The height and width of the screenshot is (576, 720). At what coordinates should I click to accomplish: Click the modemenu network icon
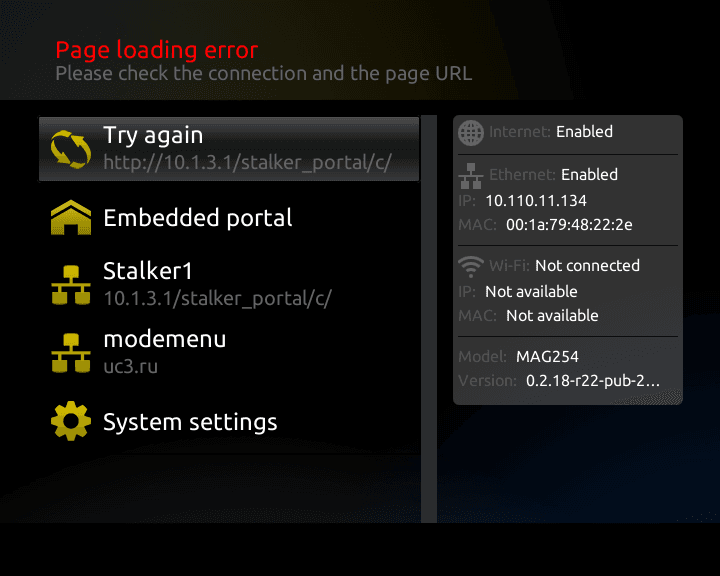point(70,352)
